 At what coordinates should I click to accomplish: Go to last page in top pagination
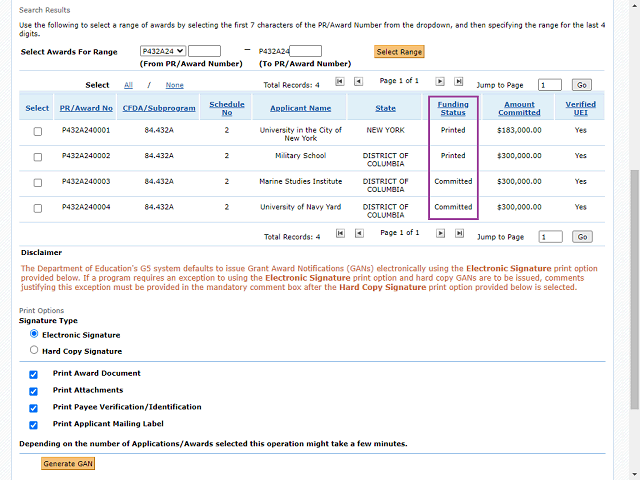point(459,81)
